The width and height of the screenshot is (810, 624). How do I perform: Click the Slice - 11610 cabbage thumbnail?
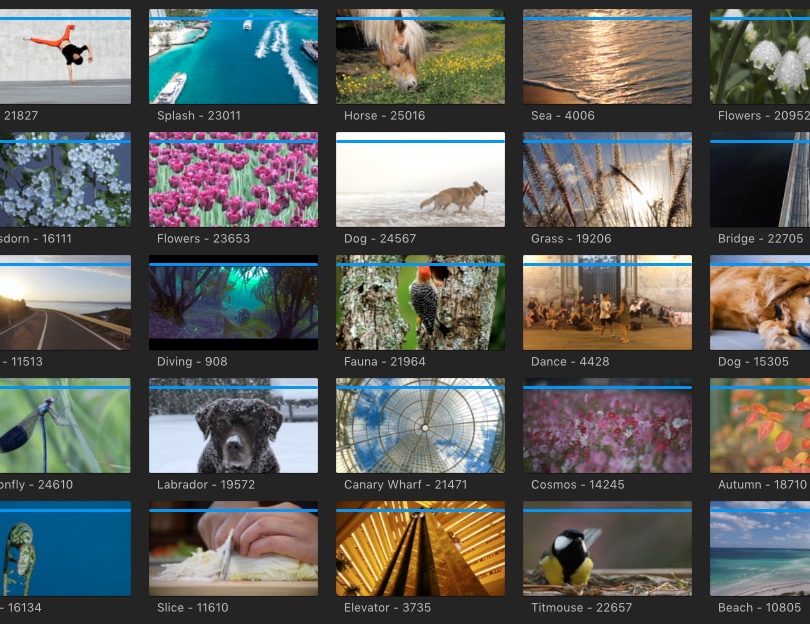pyautogui.click(x=233, y=550)
